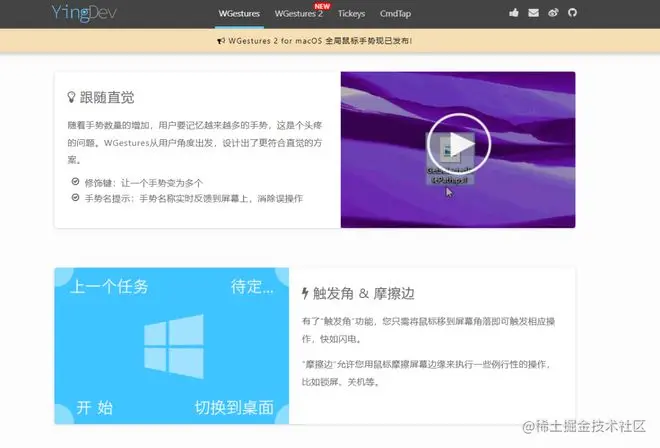Click the 开 始 corner label

95,408
